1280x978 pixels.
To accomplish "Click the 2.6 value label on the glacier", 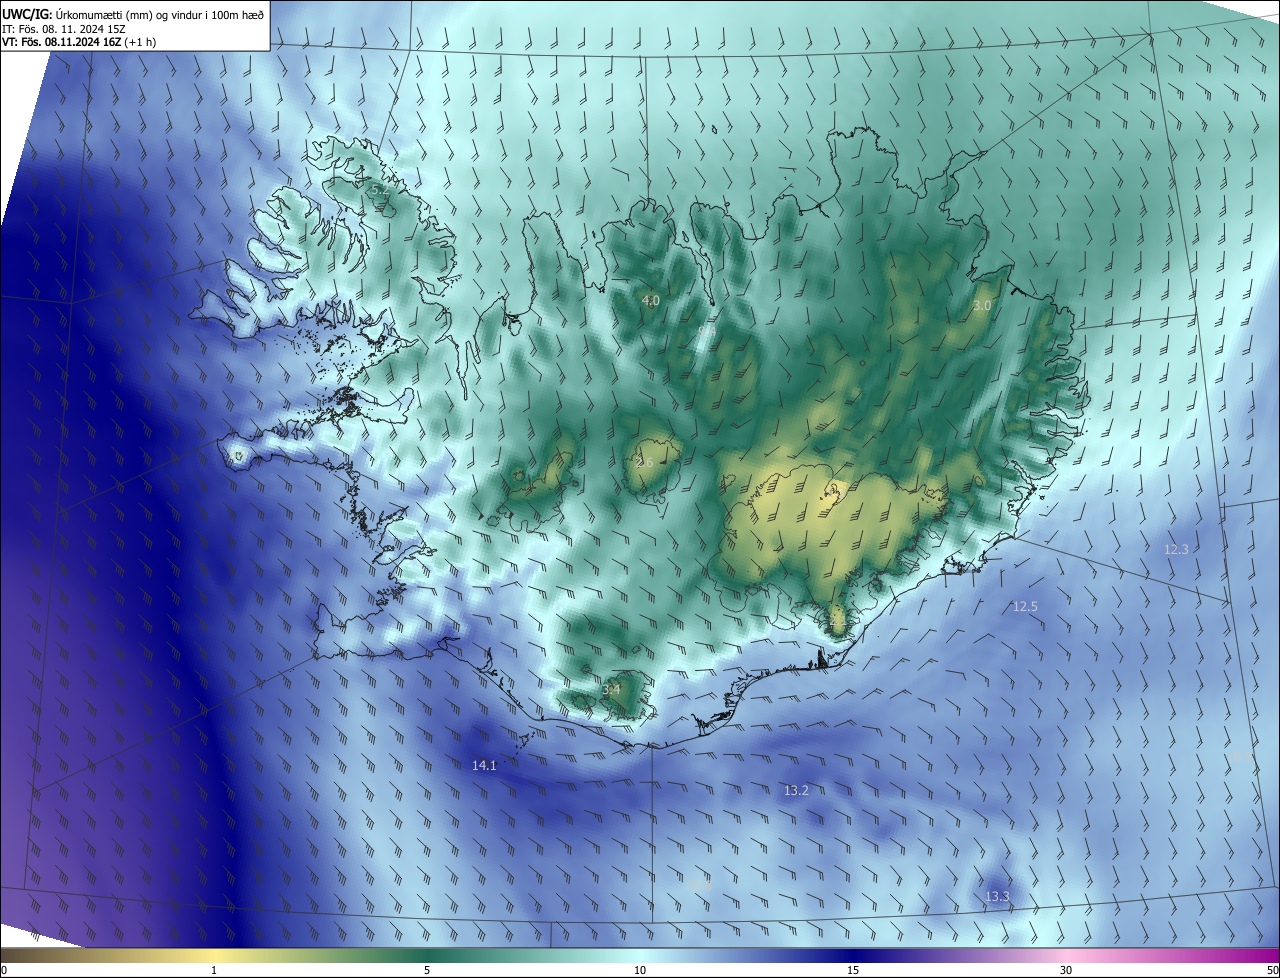I will pos(644,462).
